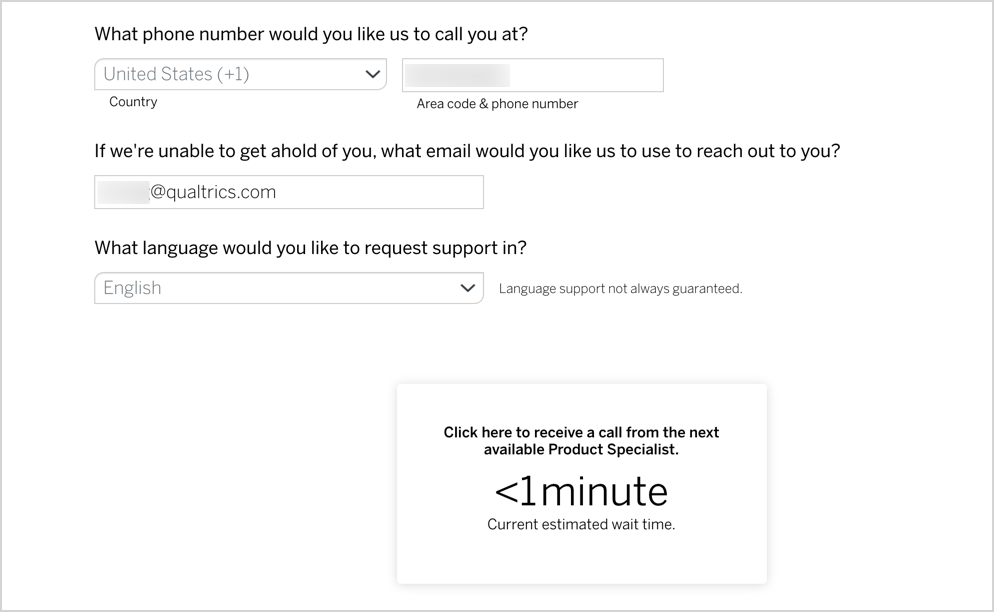Click the <1minute wait time text
Screen dimensions: 994x612
[581, 492]
